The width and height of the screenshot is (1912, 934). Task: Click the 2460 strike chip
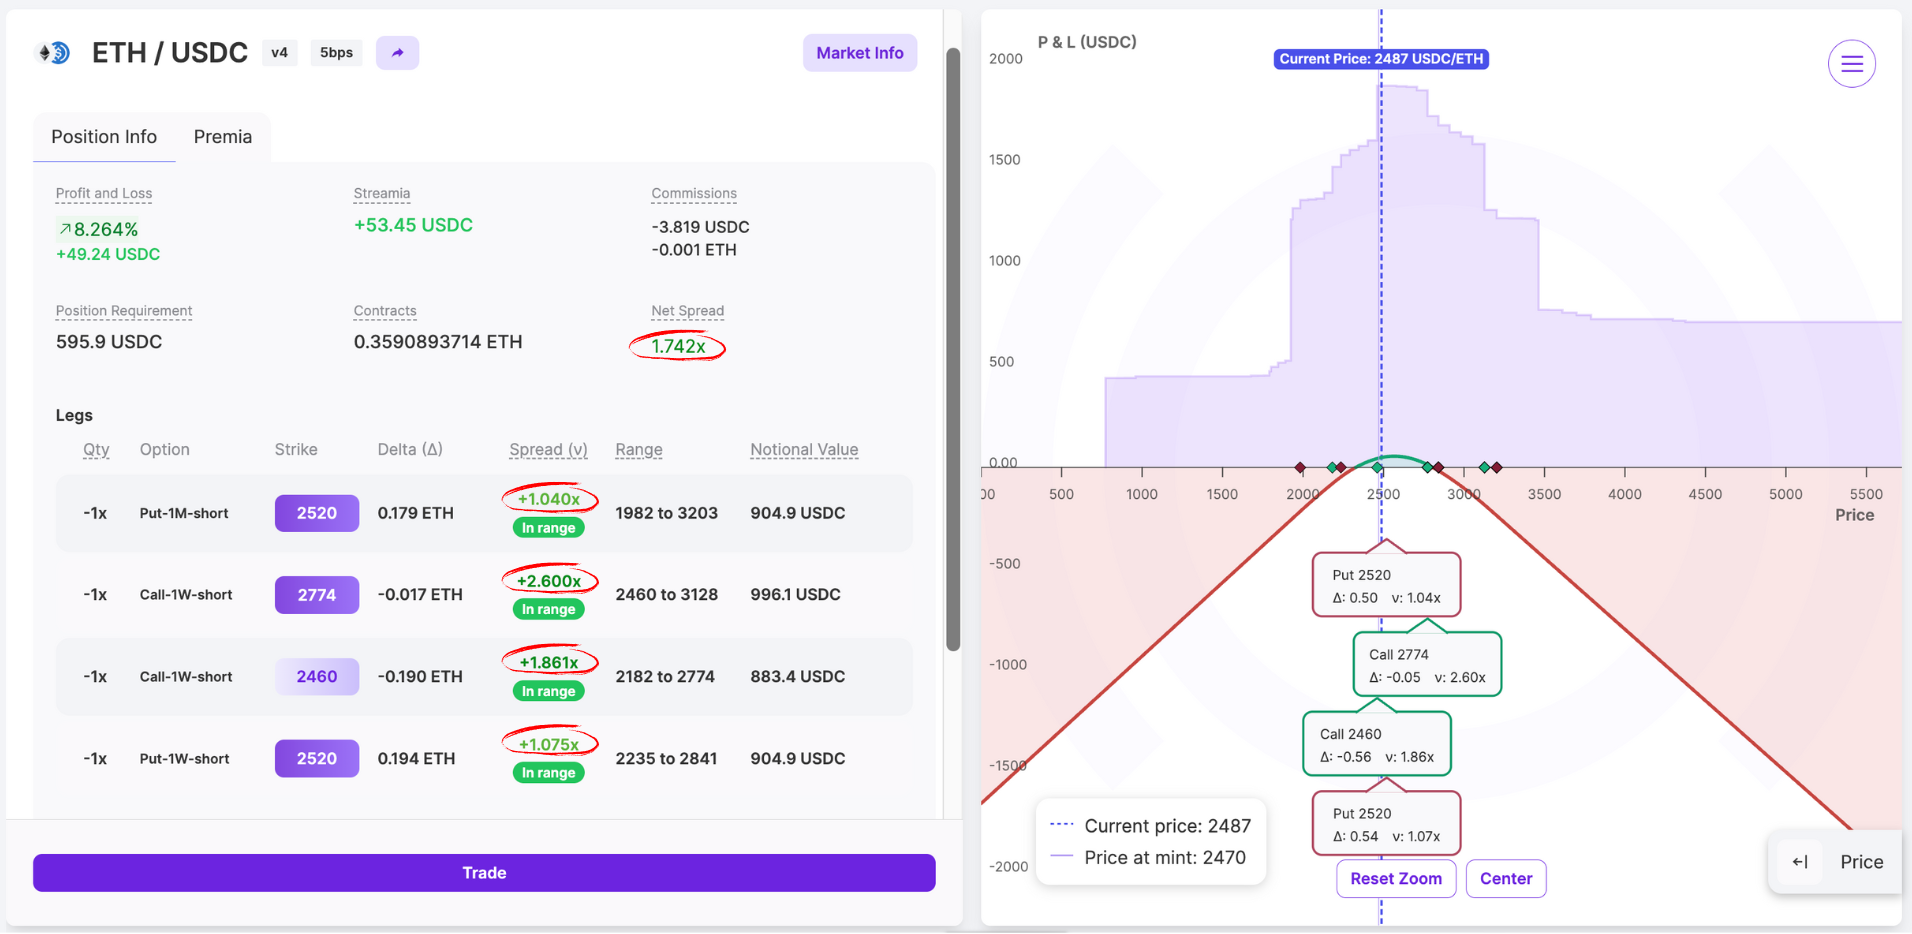coord(317,677)
